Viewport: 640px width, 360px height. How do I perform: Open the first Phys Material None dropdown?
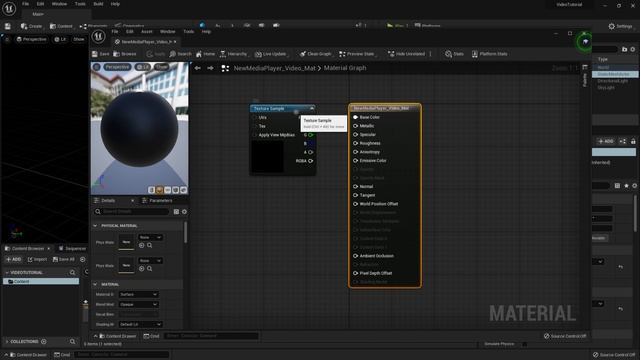(150, 237)
